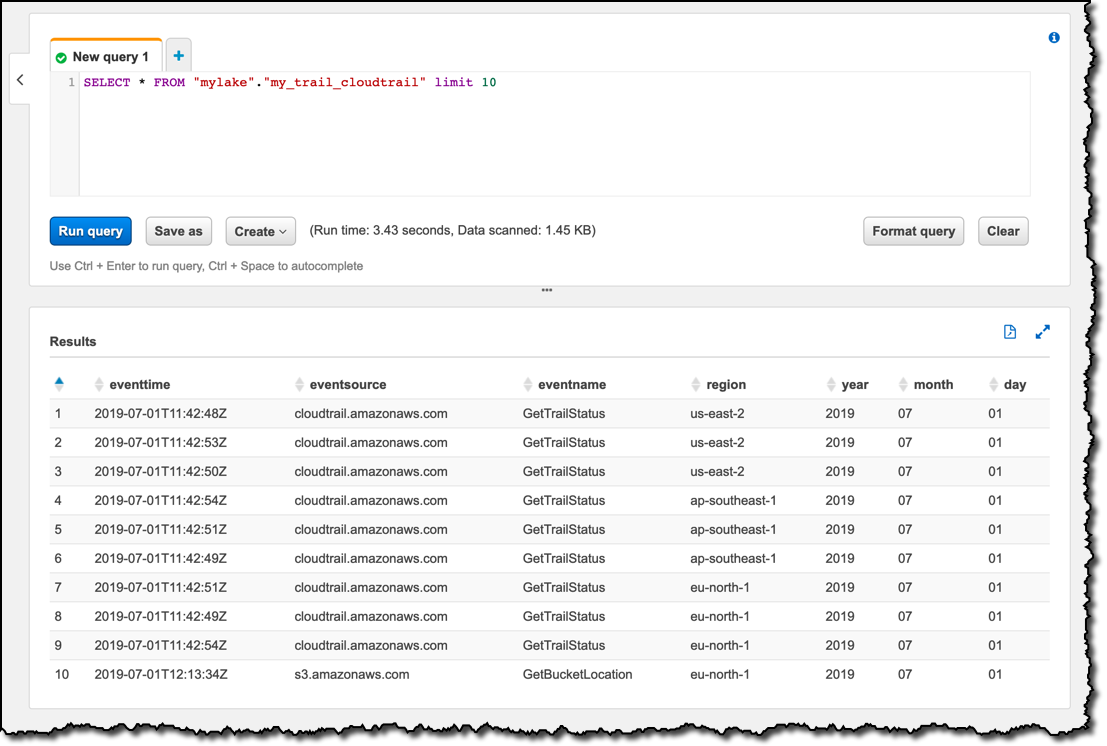Sort by the row number column arrow
The height and width of the screenshot is (746, 1107).
59,384
